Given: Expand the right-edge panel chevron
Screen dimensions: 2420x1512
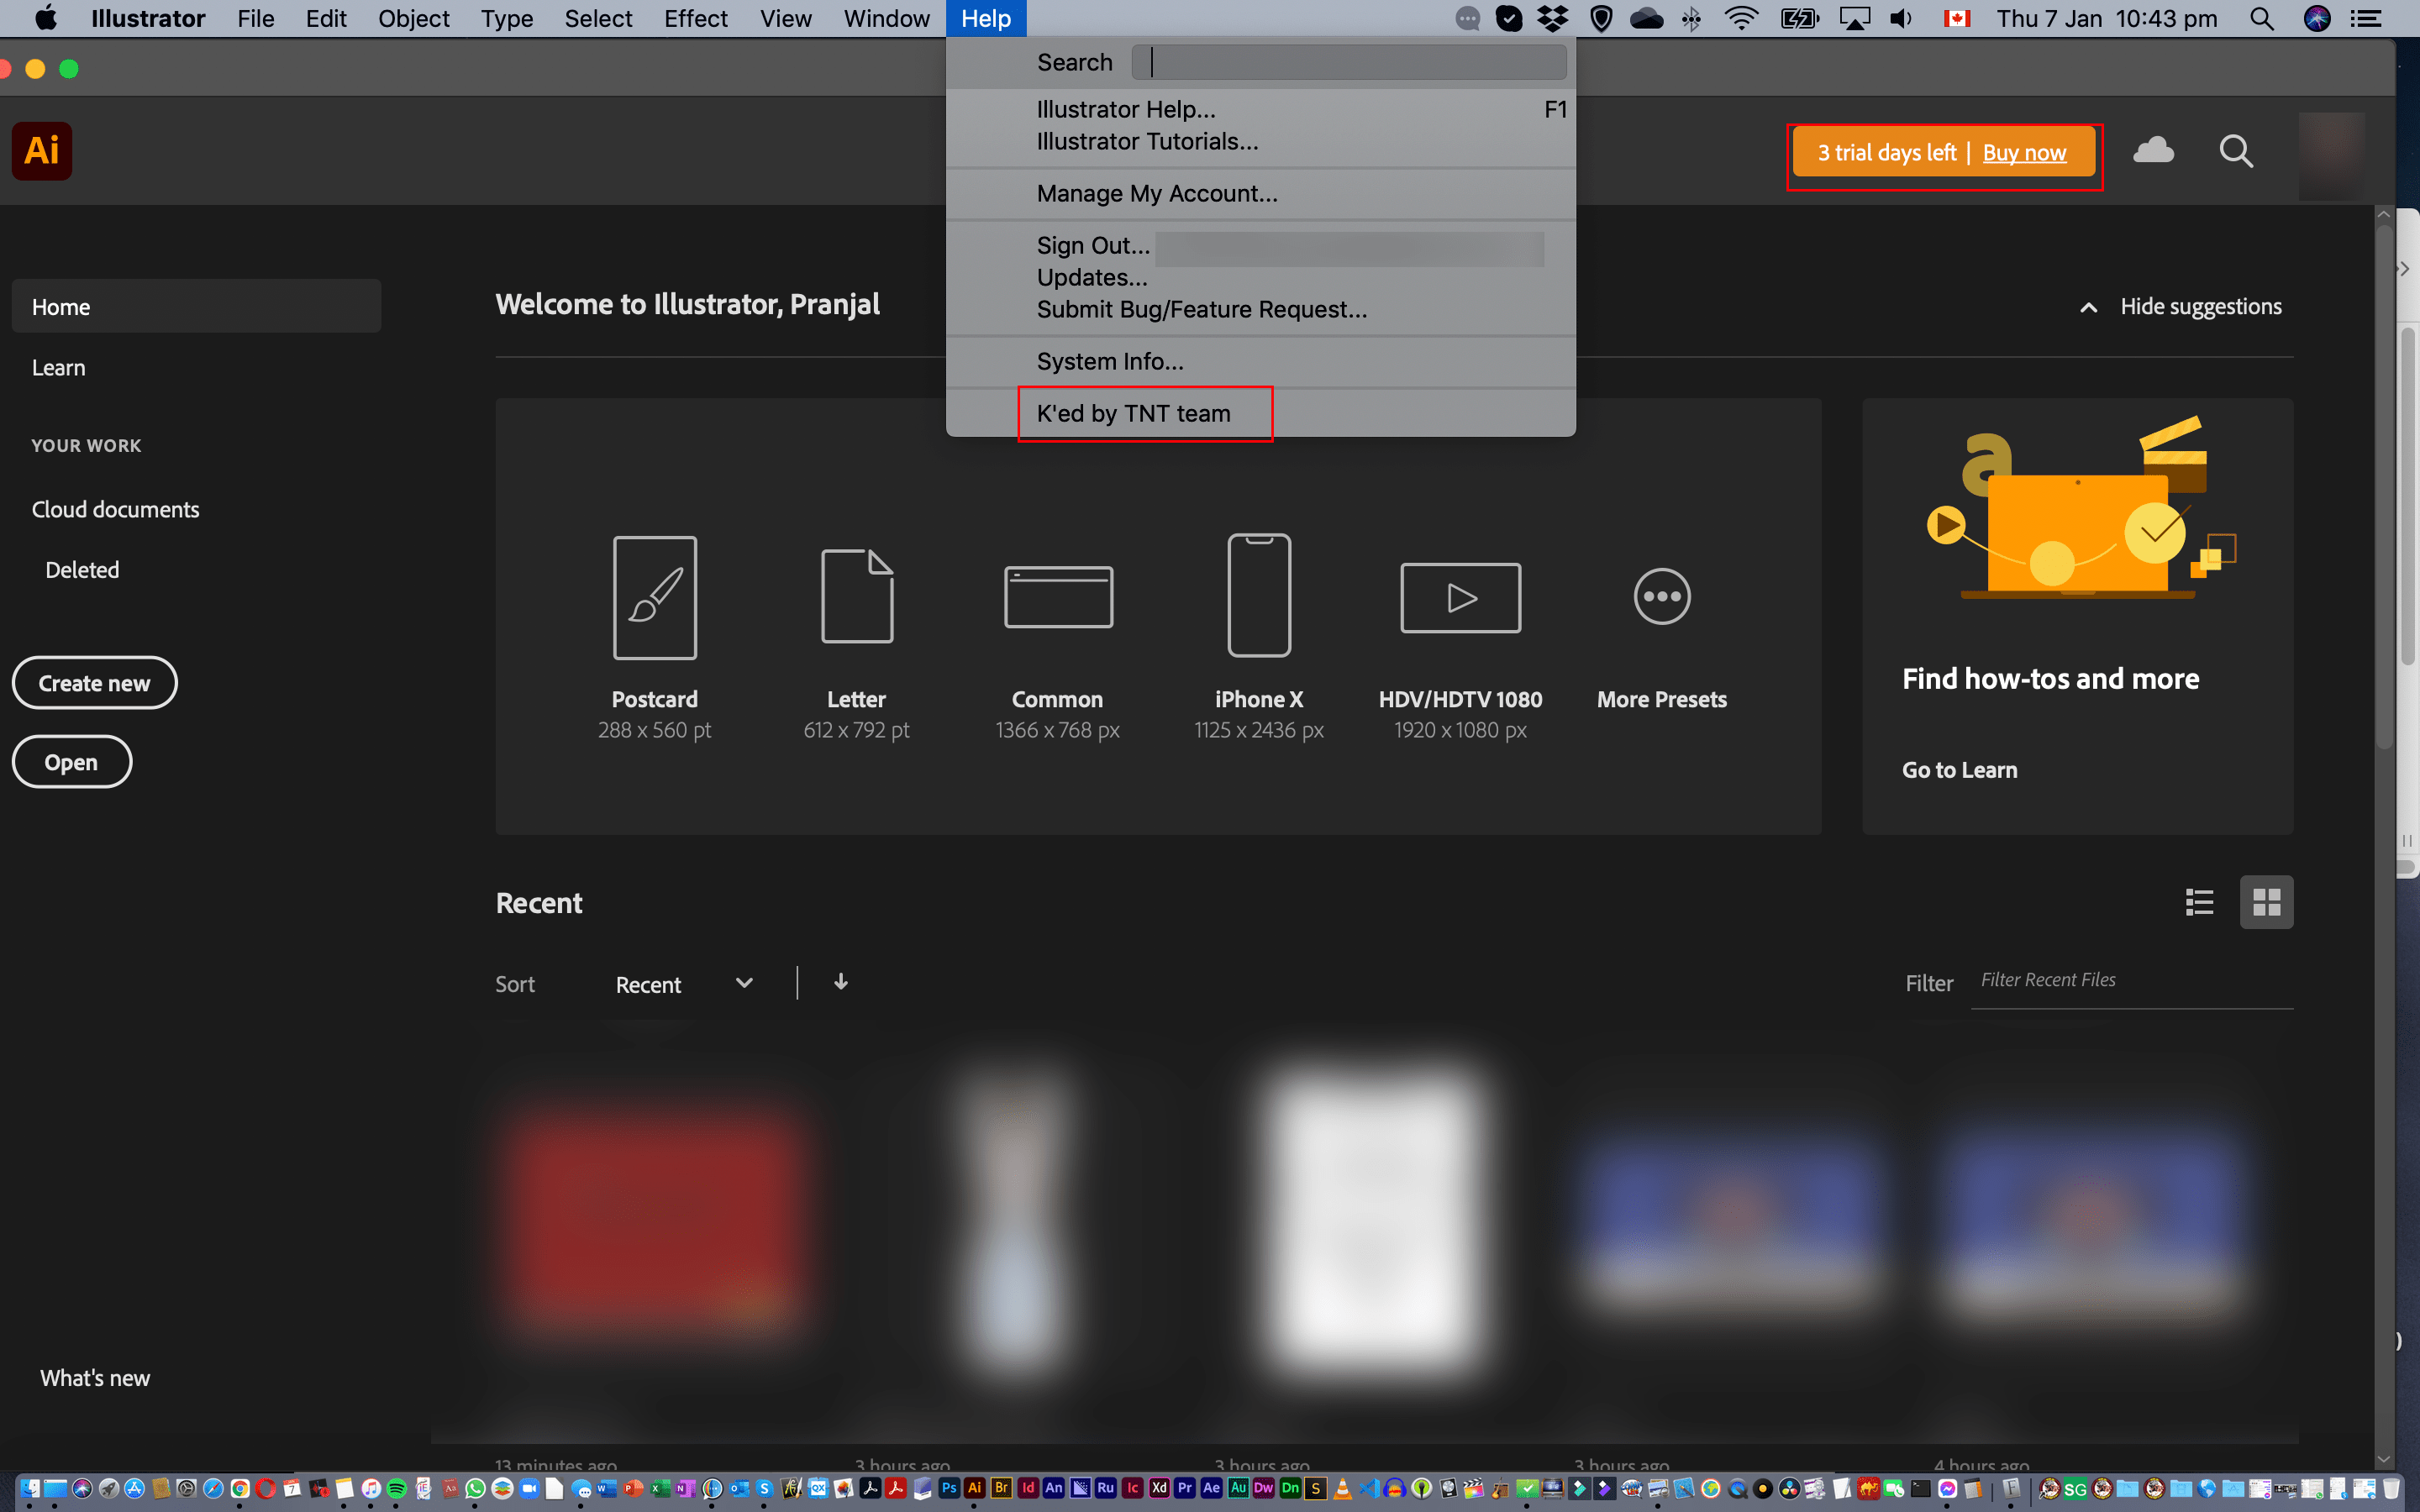Looking at the screenshot, I should pos(2404,268).
